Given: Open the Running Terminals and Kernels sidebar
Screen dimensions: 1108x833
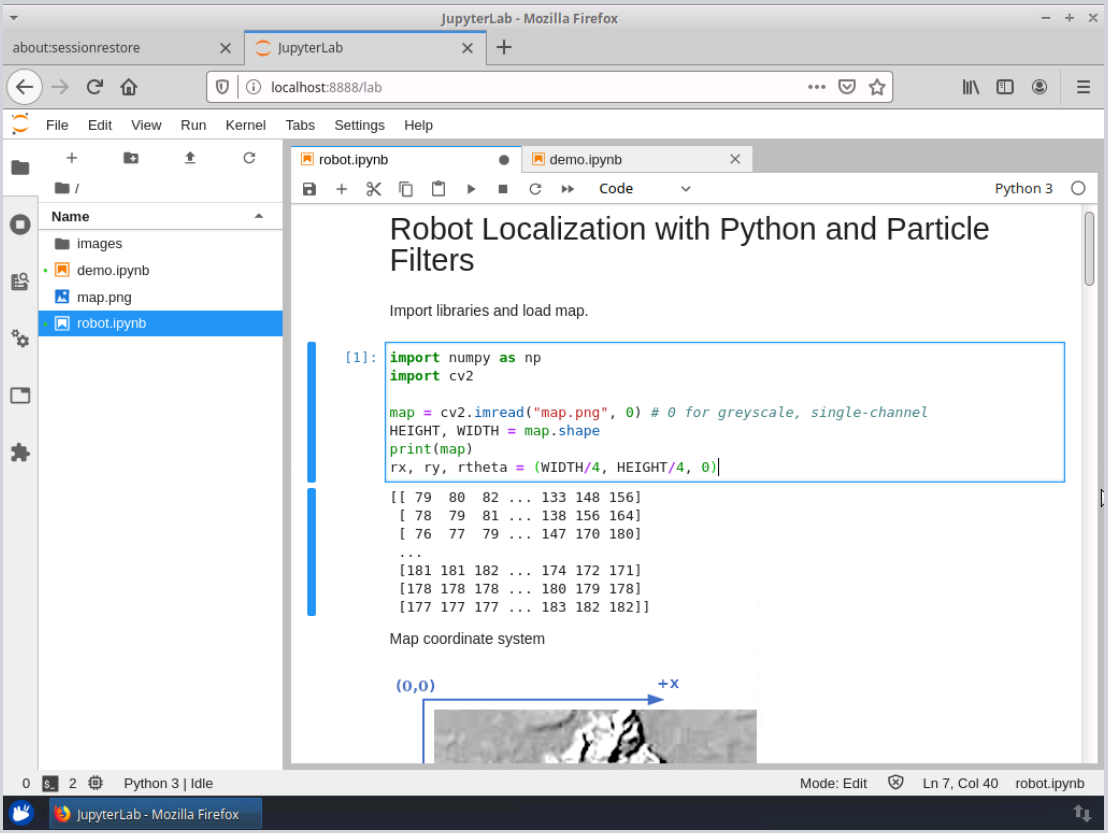Looking at the screenshot, I should pyautogui.click(x=20, y=225).
